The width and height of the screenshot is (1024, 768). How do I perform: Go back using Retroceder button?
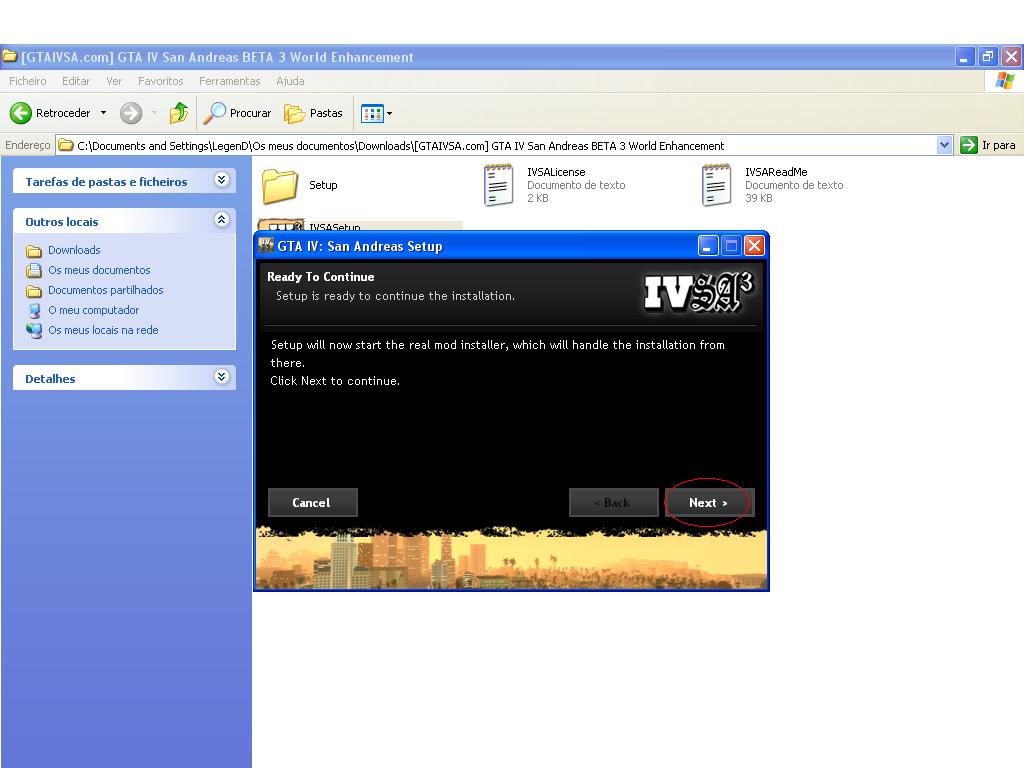pyautogui.click(x=50, y=113)
